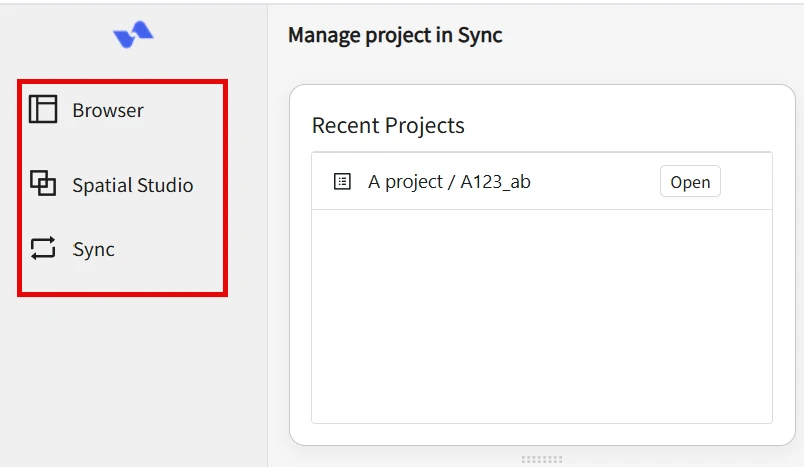Image resolution: width=804 pixels, height=467 pixels.
Task: Click the Recent Projects heading
Action: pos(388,126)
